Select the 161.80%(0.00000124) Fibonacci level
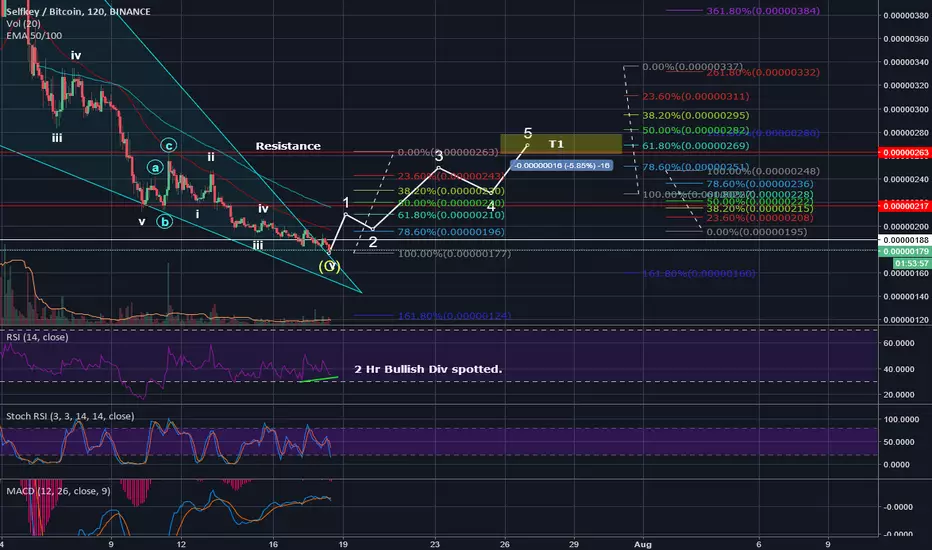Image resolution: width=932 pixels, height=550 pixels. click(454, 316)
